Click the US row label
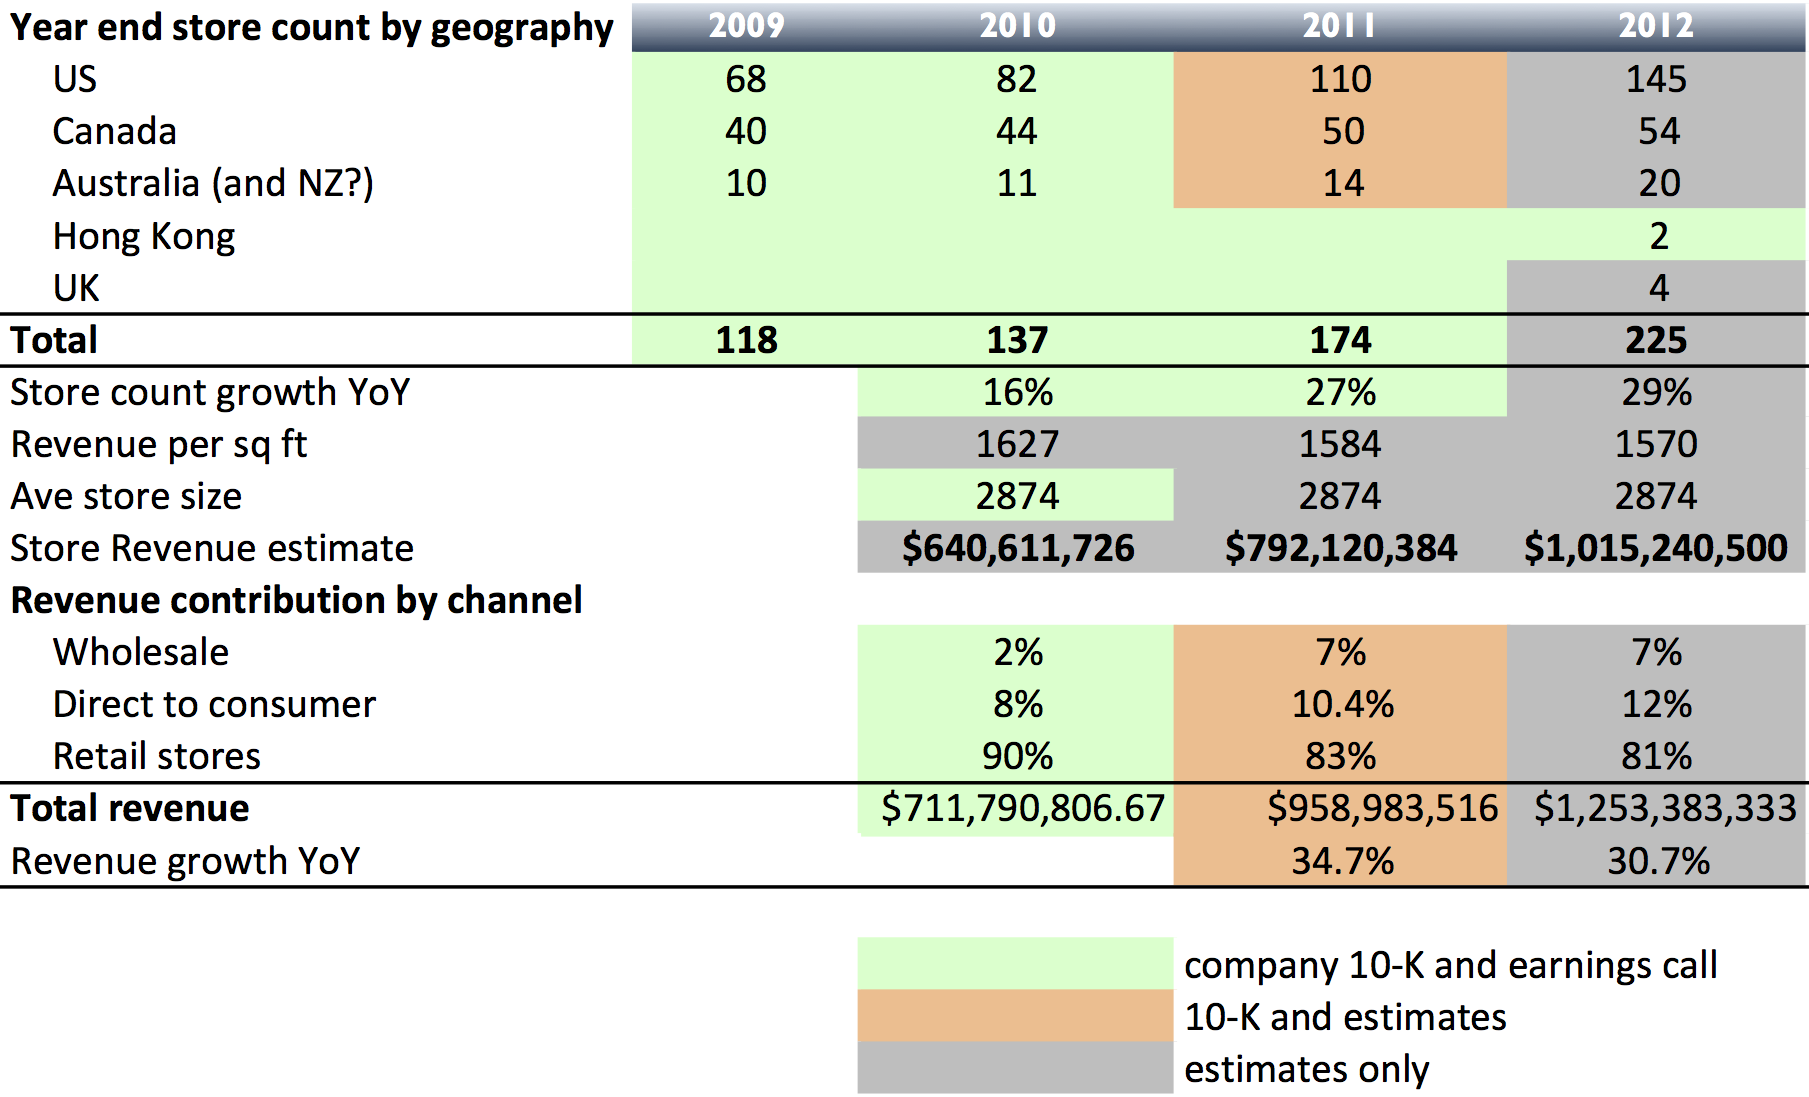The image size is (1809, 1097). coord(75,79)
